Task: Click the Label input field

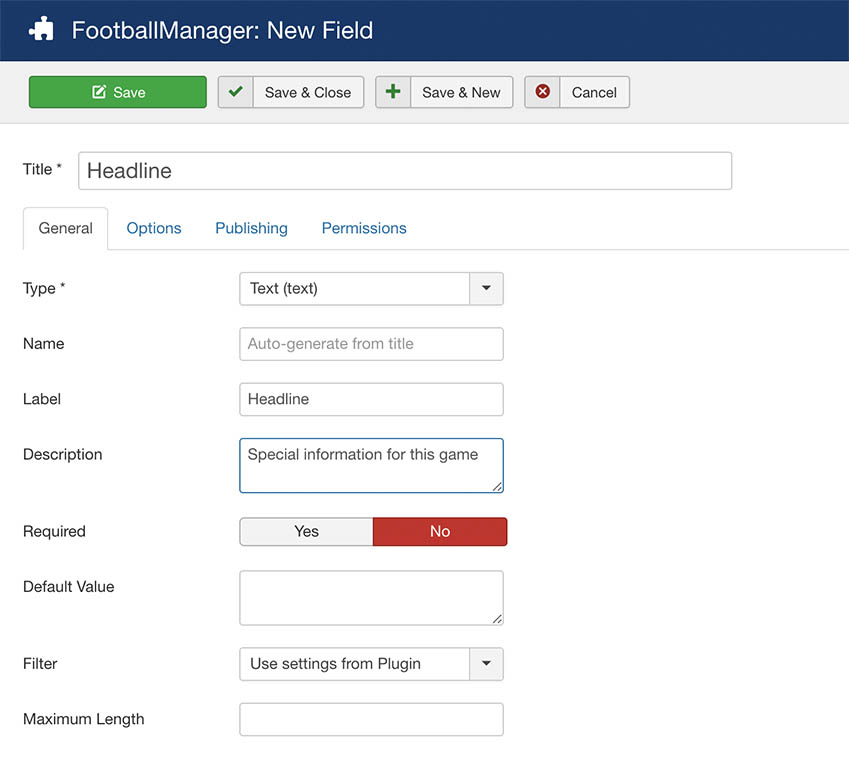Action: (x=371, y=399)
